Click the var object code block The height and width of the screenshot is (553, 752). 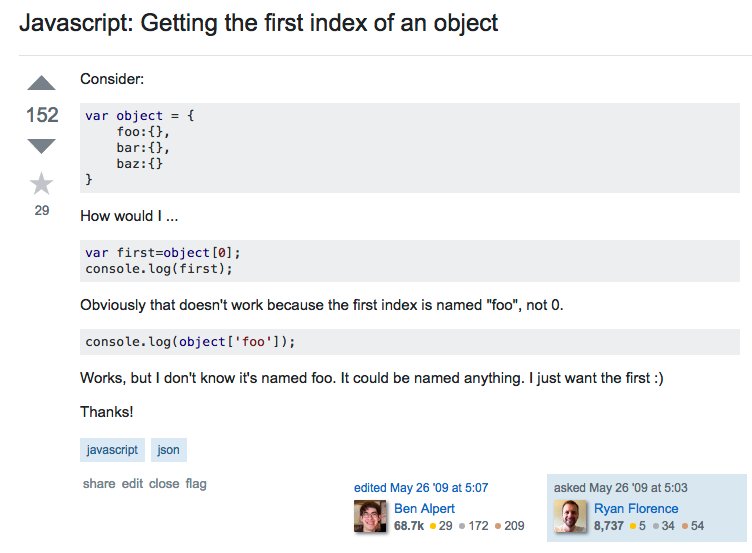tap(410, 148)
